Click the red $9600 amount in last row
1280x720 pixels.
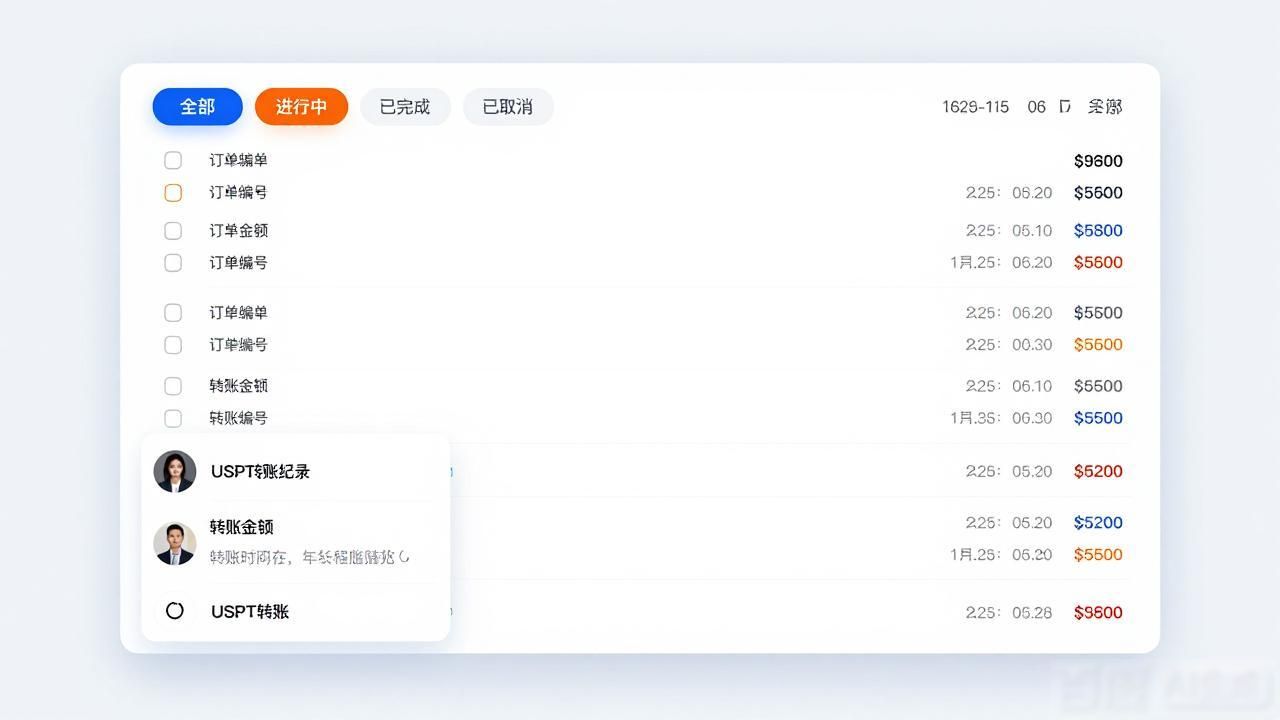(x=1098, y=613)
